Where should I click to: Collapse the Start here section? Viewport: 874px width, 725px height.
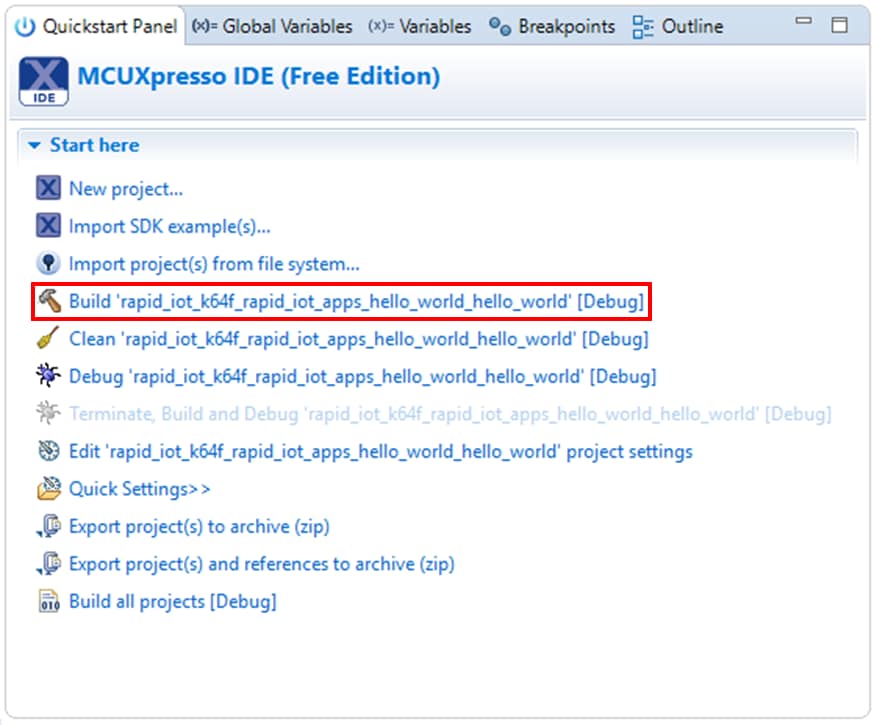click(x=34, y=146)
